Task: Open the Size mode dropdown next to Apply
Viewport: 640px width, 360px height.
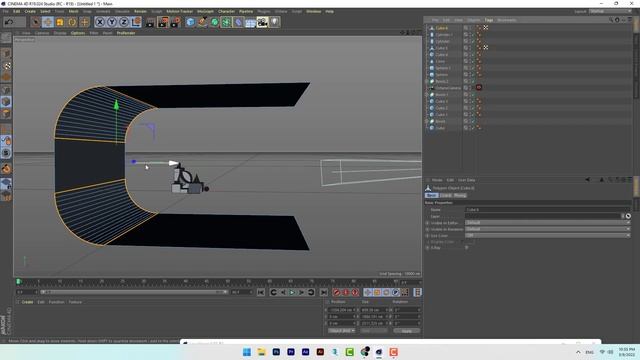Action: coord(373,331)
